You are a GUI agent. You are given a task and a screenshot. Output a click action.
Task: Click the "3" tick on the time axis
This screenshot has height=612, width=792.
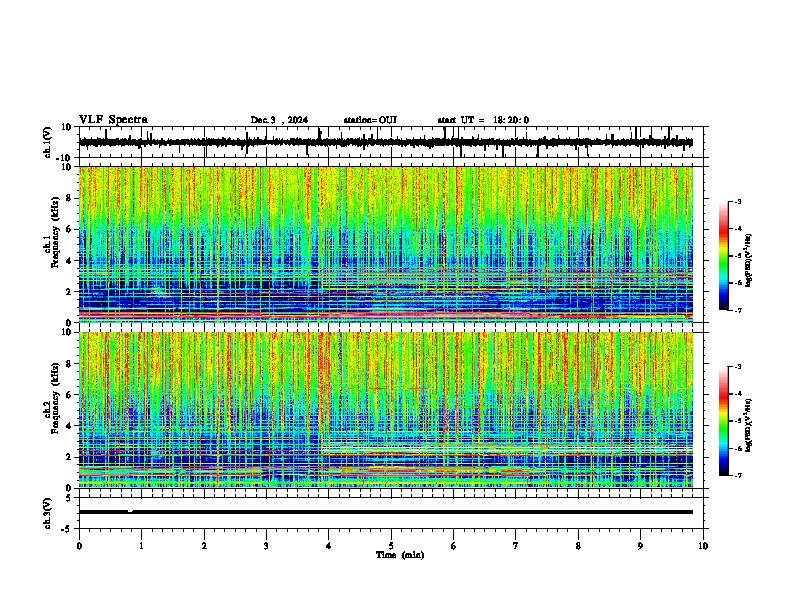click(266, 546)
